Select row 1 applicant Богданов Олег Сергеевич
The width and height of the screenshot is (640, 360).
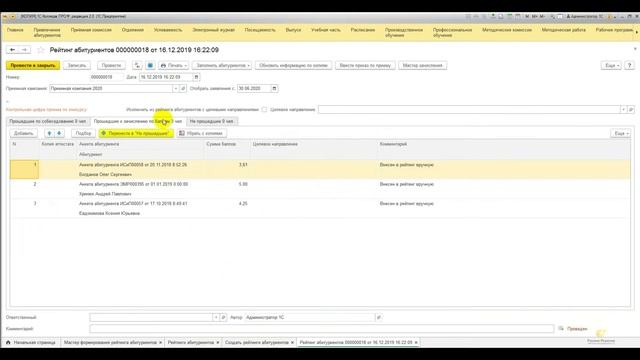[320, 169]
